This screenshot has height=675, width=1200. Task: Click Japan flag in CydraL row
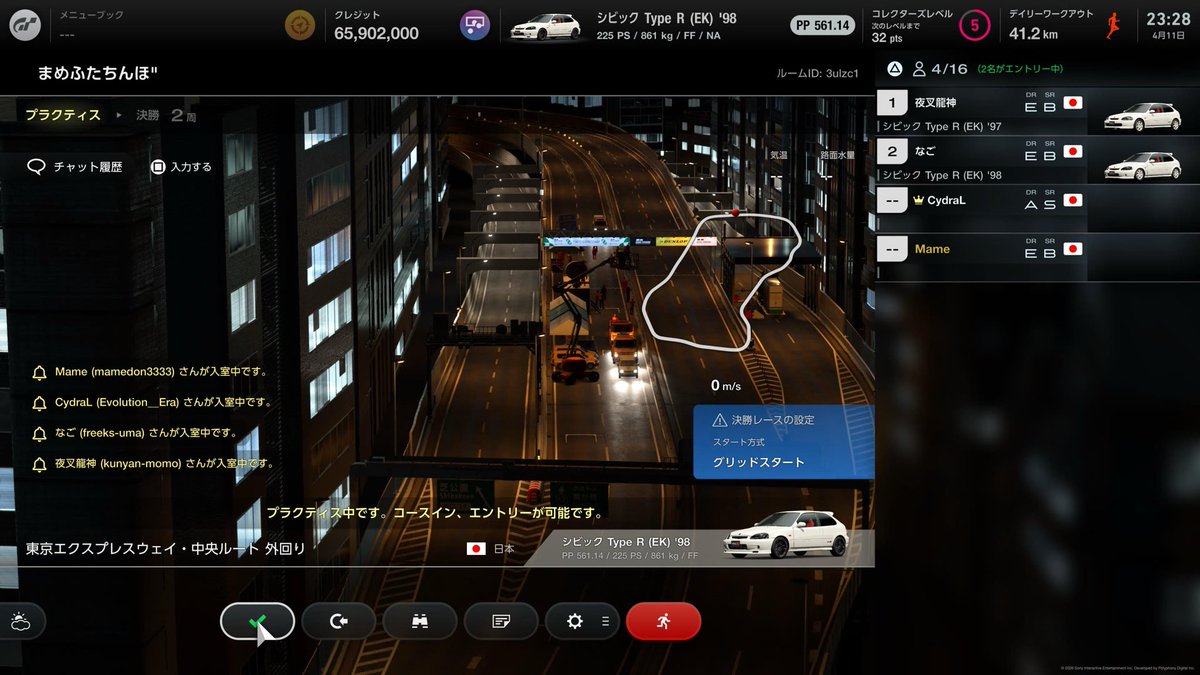coord(1073,200)
